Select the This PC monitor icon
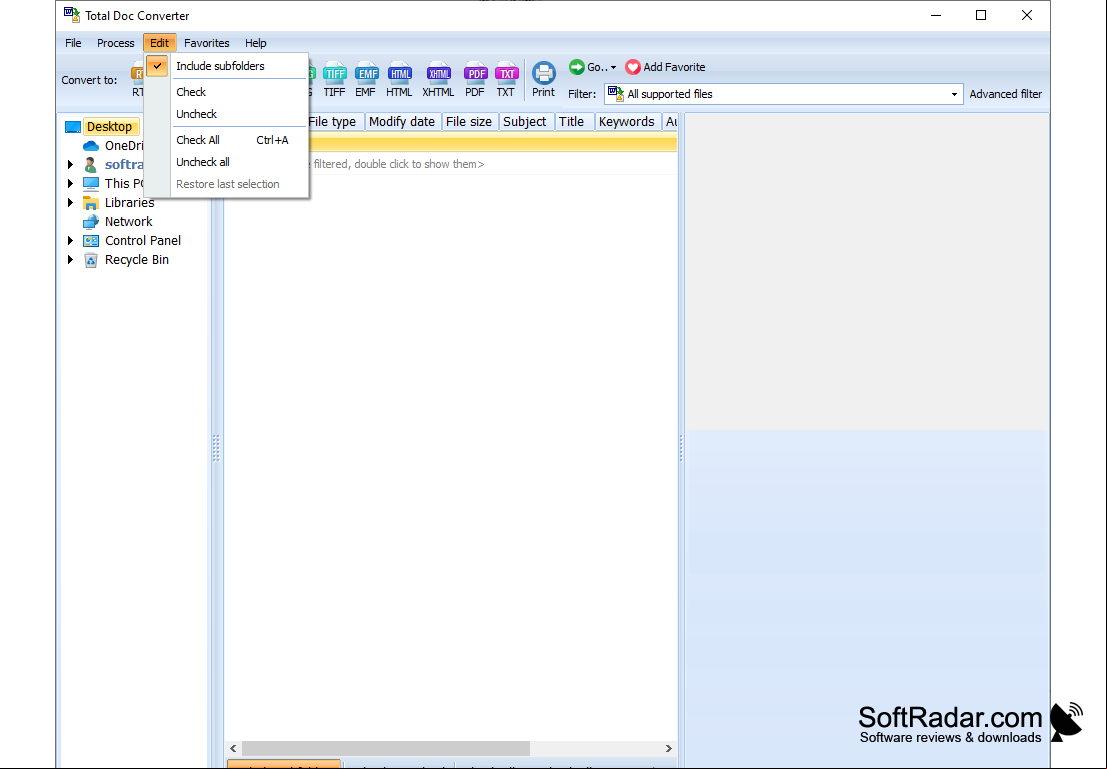This screenshot has height=769, width=1107. [90, 184]
